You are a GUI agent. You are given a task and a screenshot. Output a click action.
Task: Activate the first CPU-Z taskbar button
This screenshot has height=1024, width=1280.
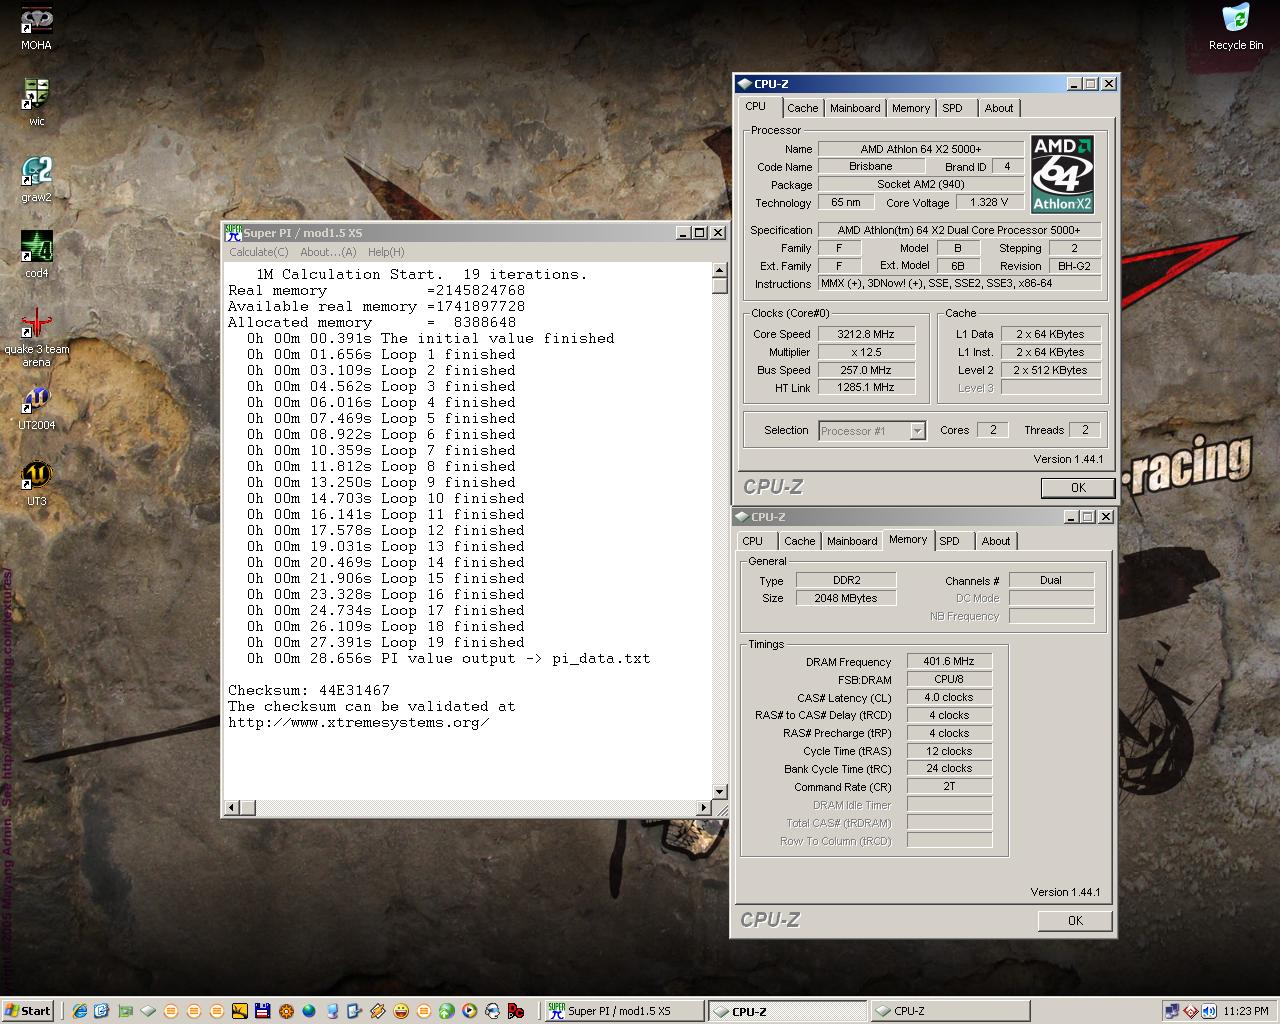[787, 1011]
